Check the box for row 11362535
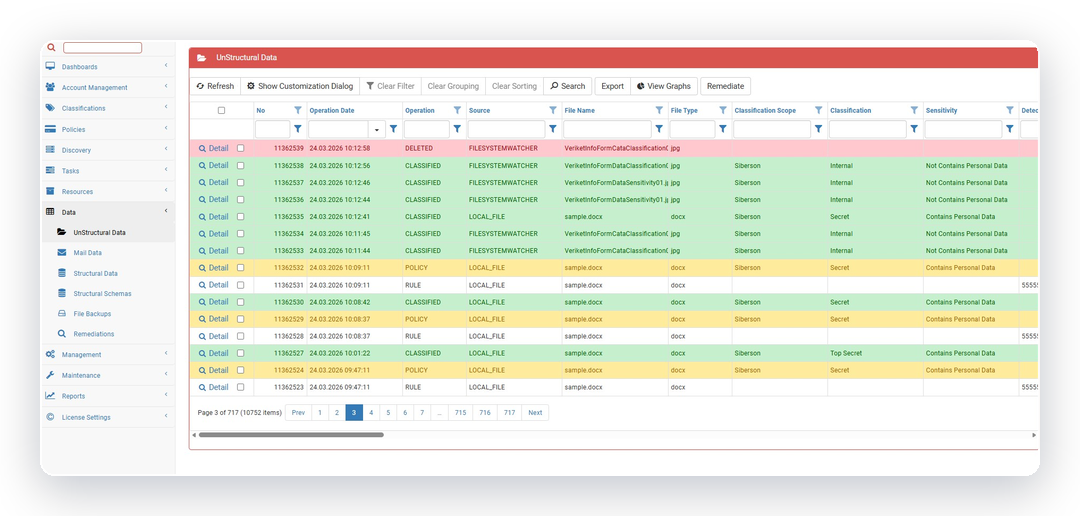1080x516 pixels. tap(240, 216)
